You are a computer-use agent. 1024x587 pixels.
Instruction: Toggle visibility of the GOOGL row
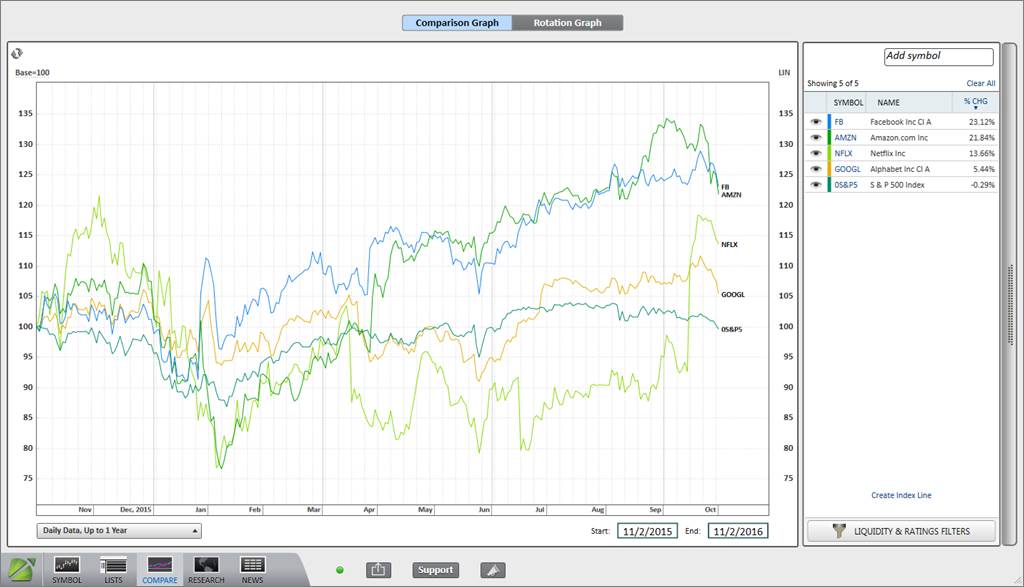[816, 169]
